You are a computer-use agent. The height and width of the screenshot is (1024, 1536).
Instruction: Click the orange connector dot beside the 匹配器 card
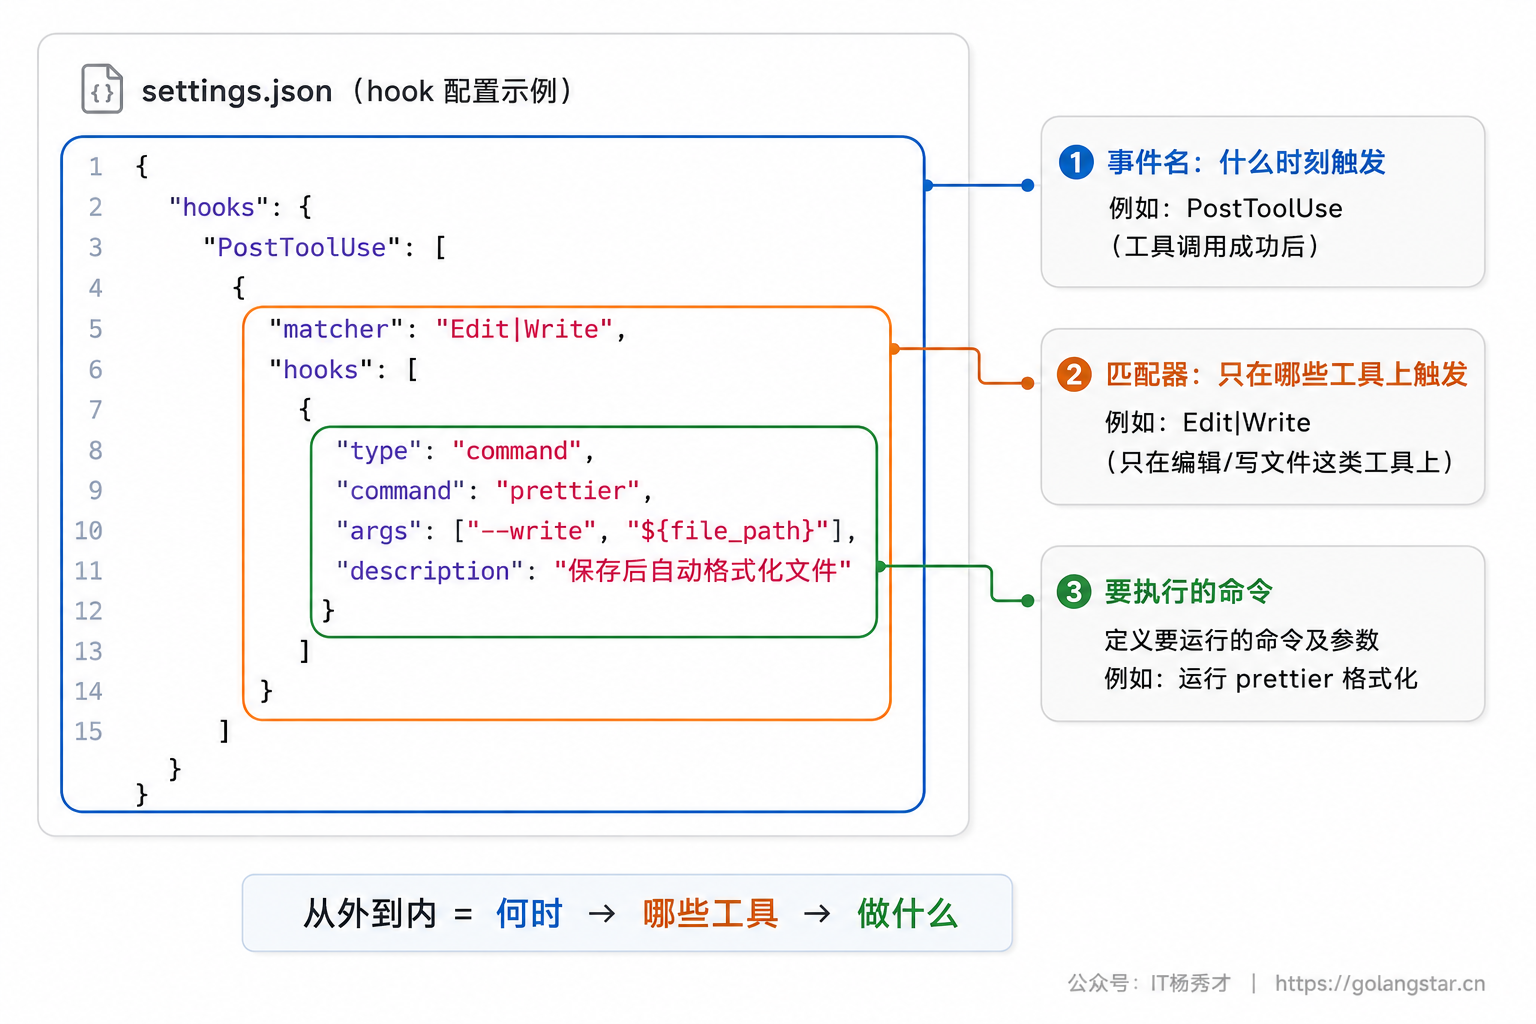(x=1028, y=383)
